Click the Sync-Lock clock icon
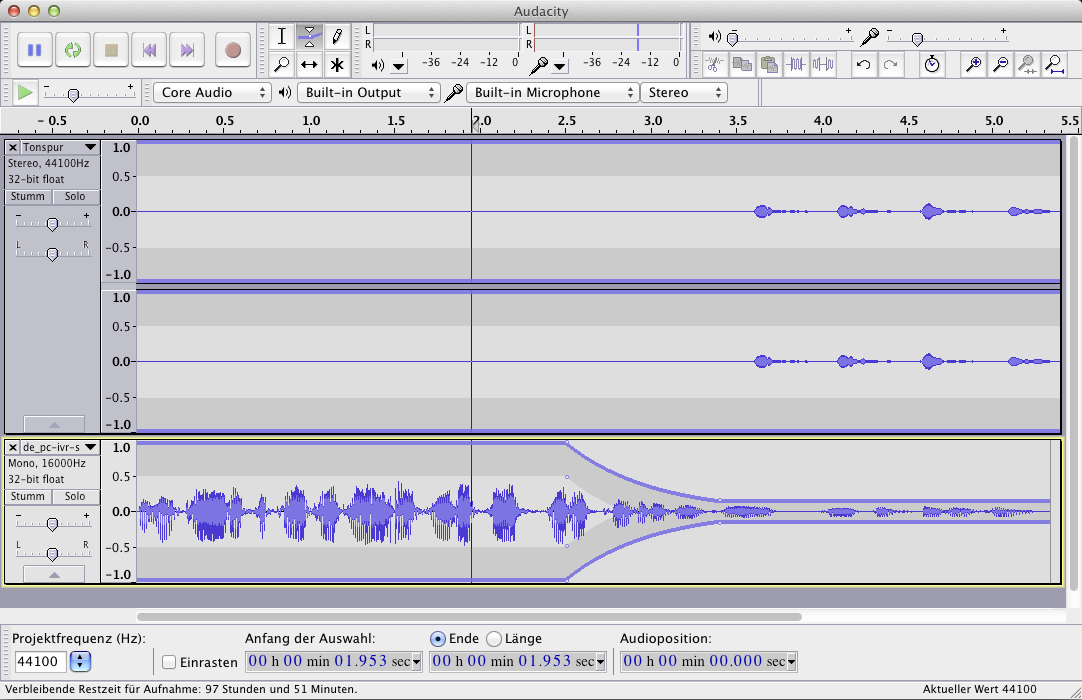This screenshot has width=1082, height=700. 932,64
